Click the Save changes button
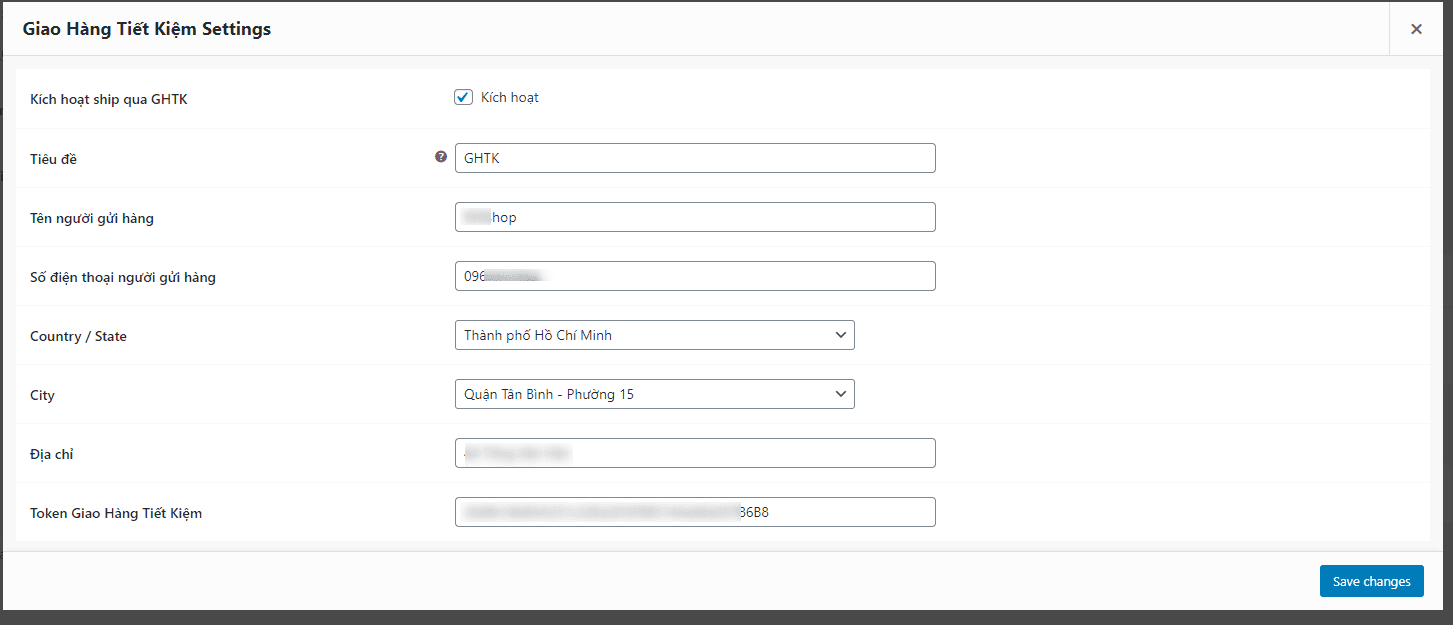 pyautogui.click(x=1371, y=581)
